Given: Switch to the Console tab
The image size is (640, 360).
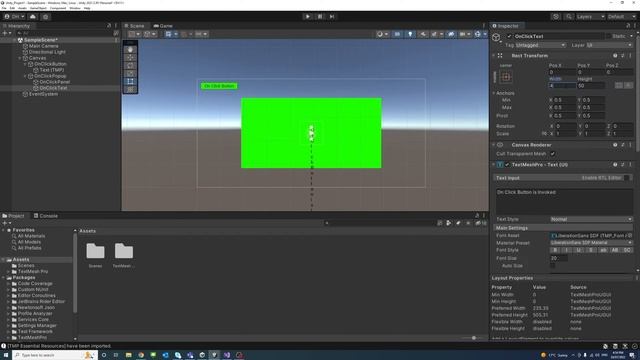Looking at the screenshot, I should click(x=46, y=216).
